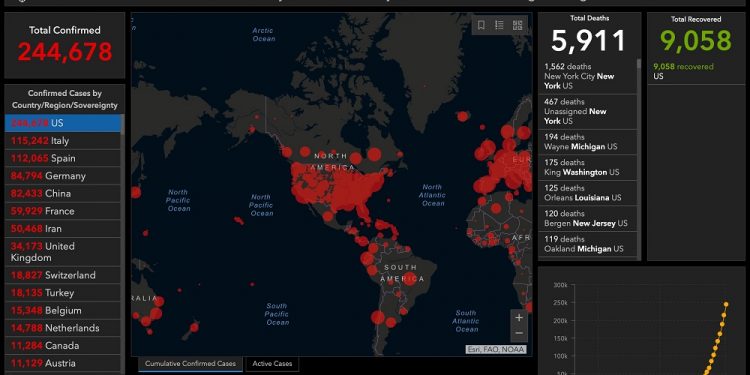Click the Total Confirmed 244,678 figure
The image size is (750, 375).
(65, 52)
